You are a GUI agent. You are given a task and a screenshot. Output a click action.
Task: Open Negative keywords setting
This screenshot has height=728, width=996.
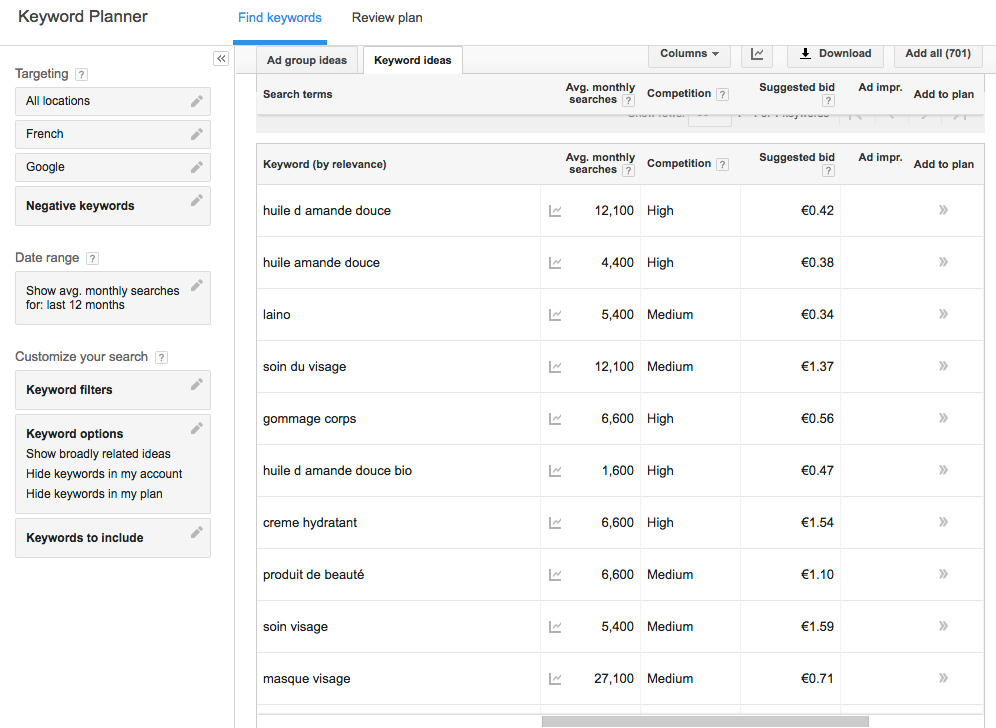113,206
